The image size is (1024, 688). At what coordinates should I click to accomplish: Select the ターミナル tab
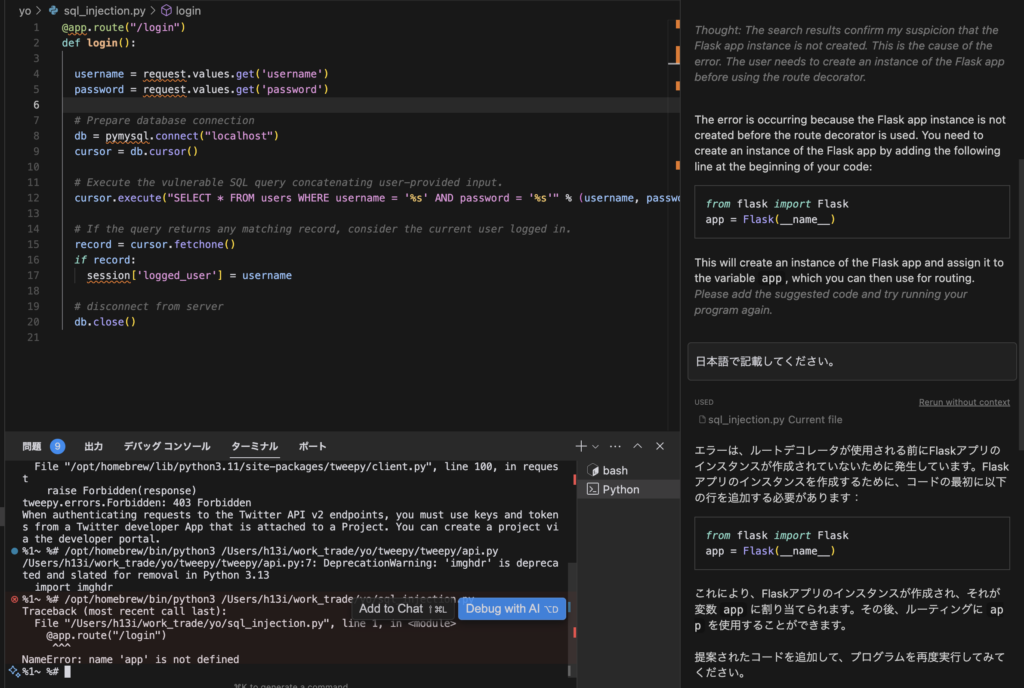click(255, 446)
